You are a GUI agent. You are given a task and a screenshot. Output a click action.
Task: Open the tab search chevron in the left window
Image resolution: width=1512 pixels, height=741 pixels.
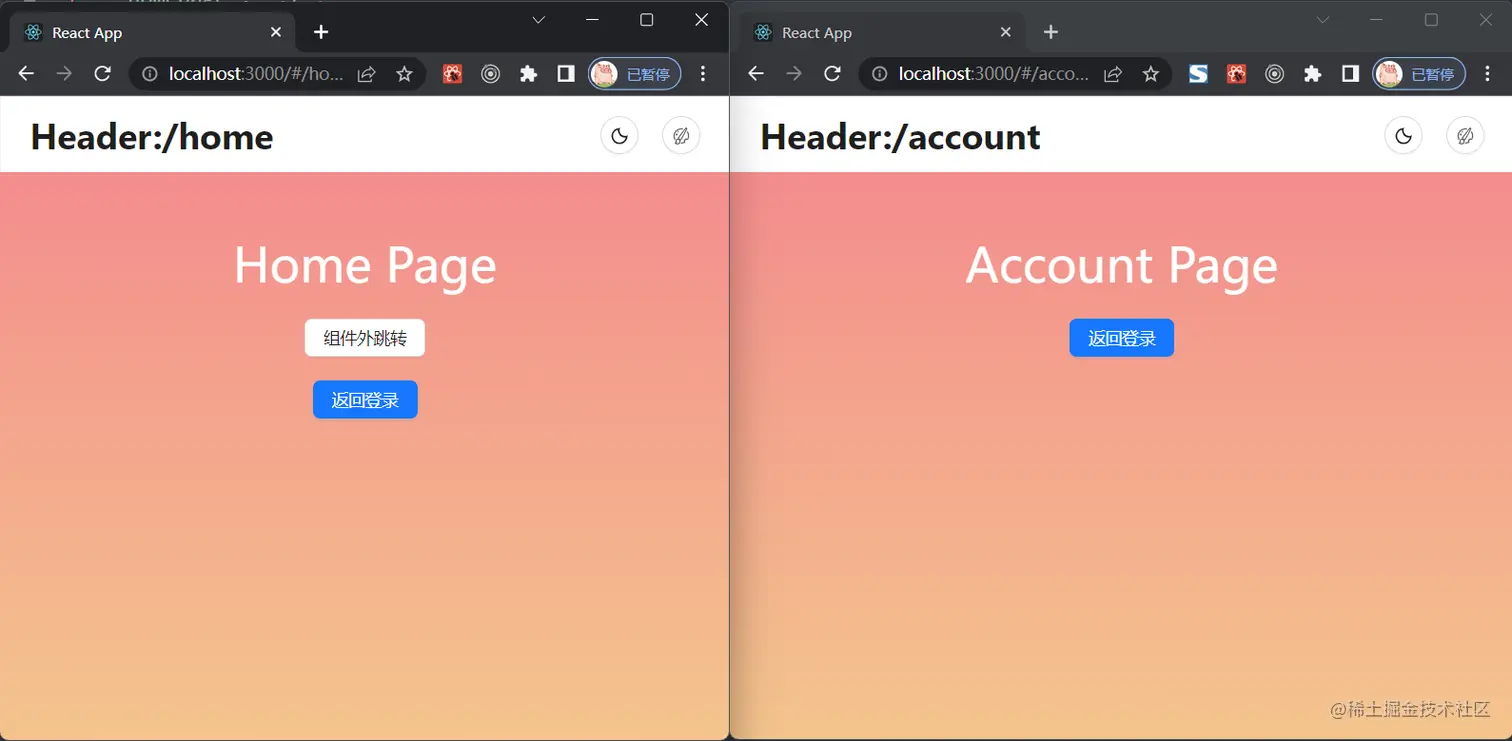pos(538,20)
